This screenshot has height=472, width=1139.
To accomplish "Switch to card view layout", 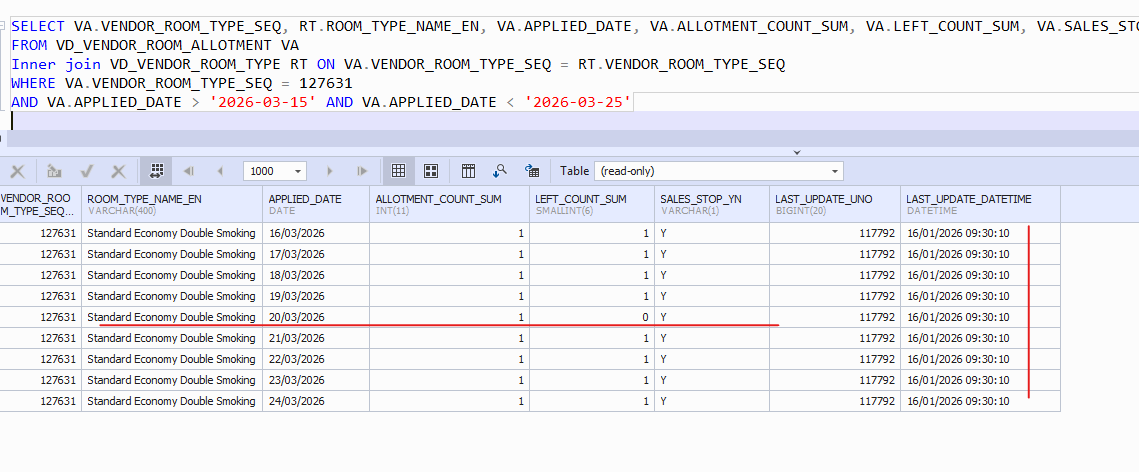I will (431, 171).
